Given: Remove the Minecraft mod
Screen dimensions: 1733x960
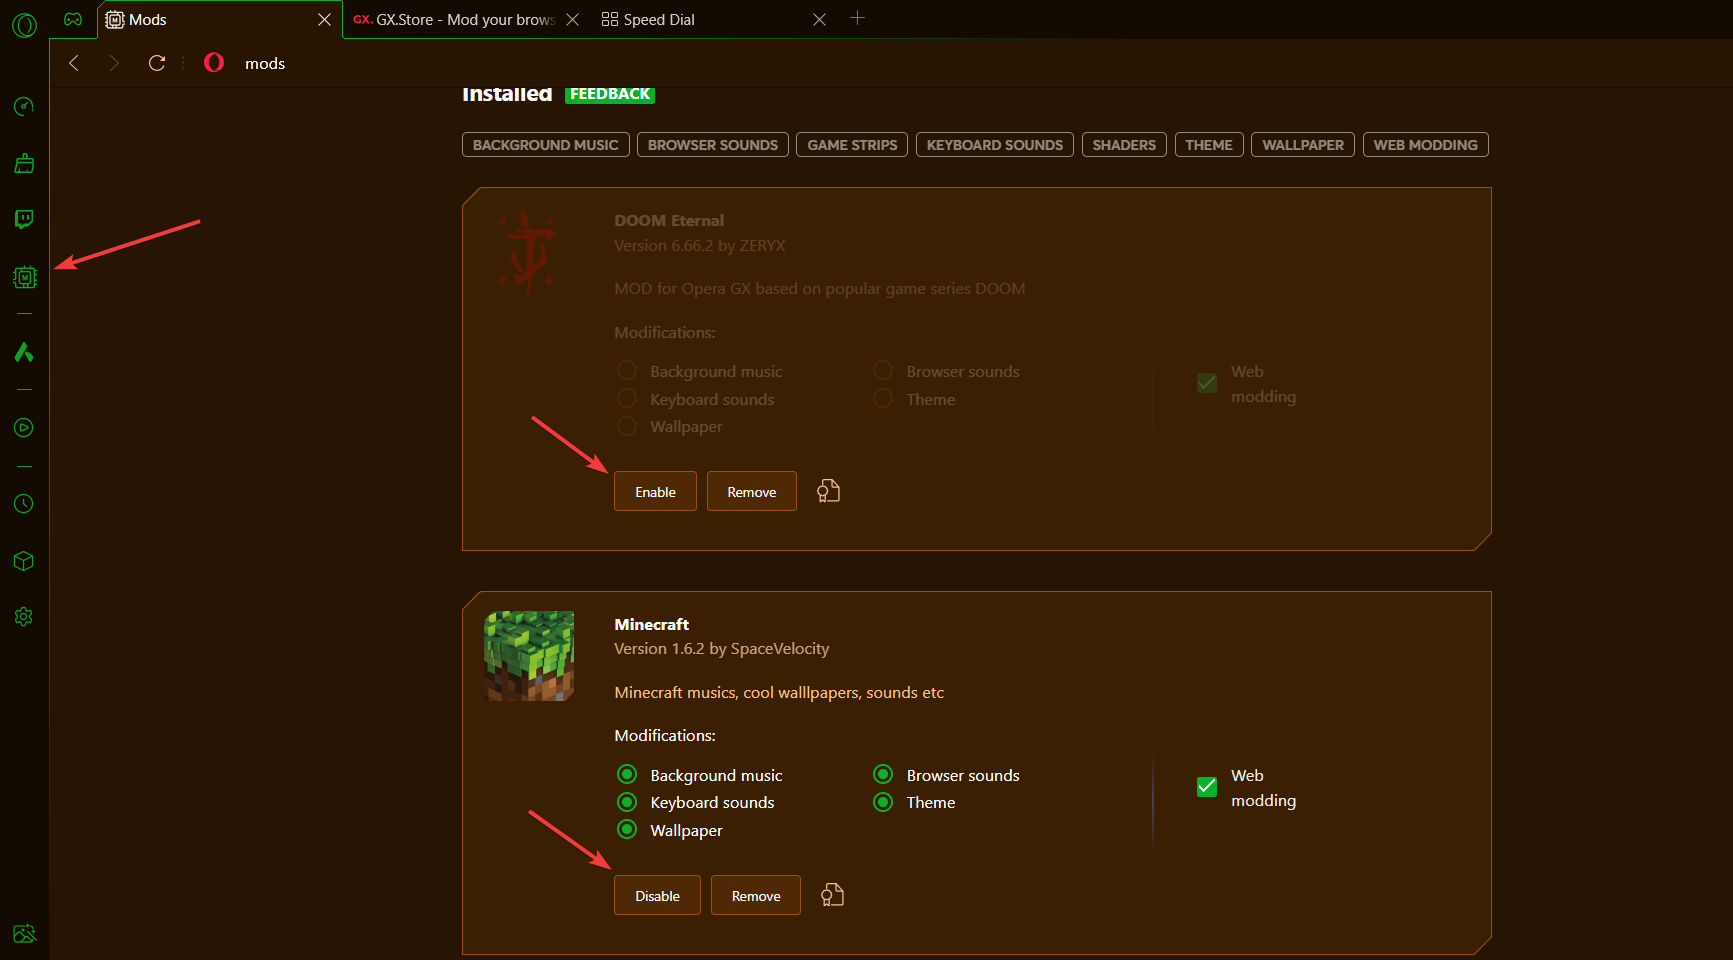Looking at the screenshot, I should click(756, 895).
